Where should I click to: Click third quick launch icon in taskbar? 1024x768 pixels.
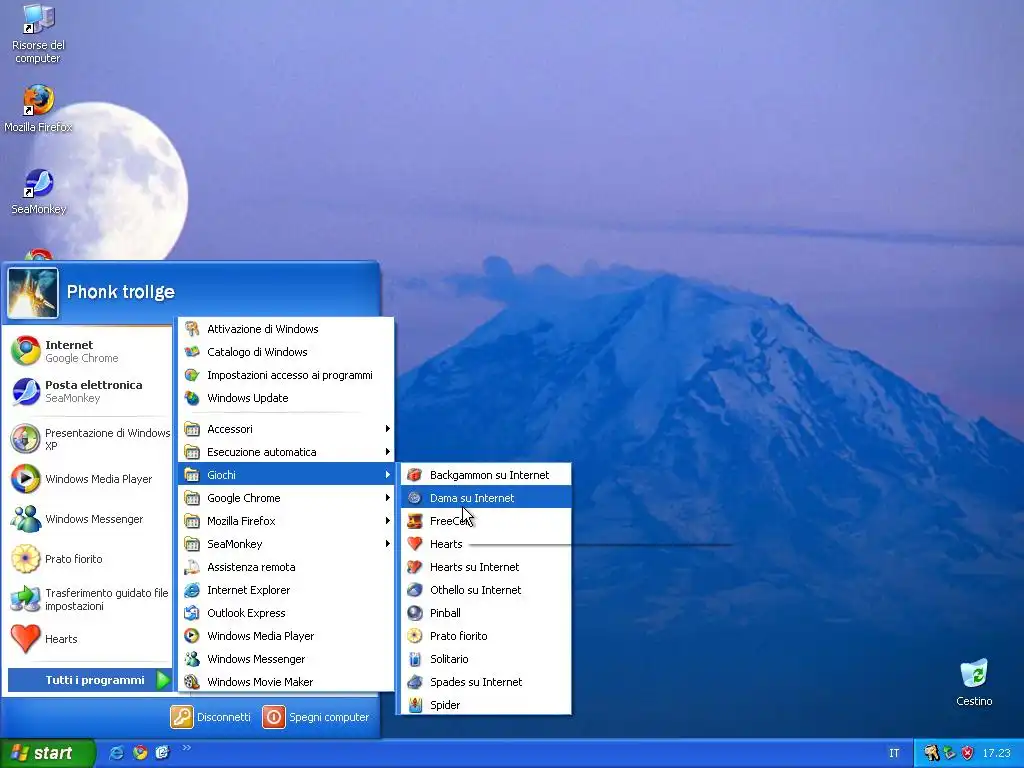pos(163,752)
